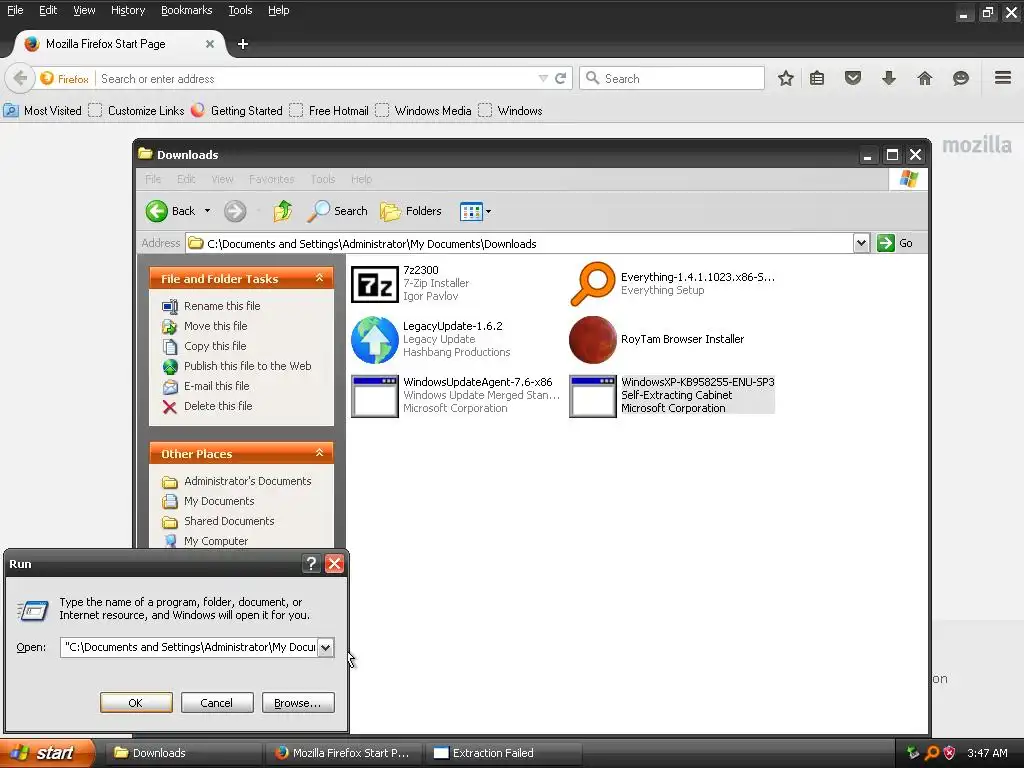Click OK in the Run dialog
Image resolution: width=1024 pixels, height=768 pixels.
136,703
